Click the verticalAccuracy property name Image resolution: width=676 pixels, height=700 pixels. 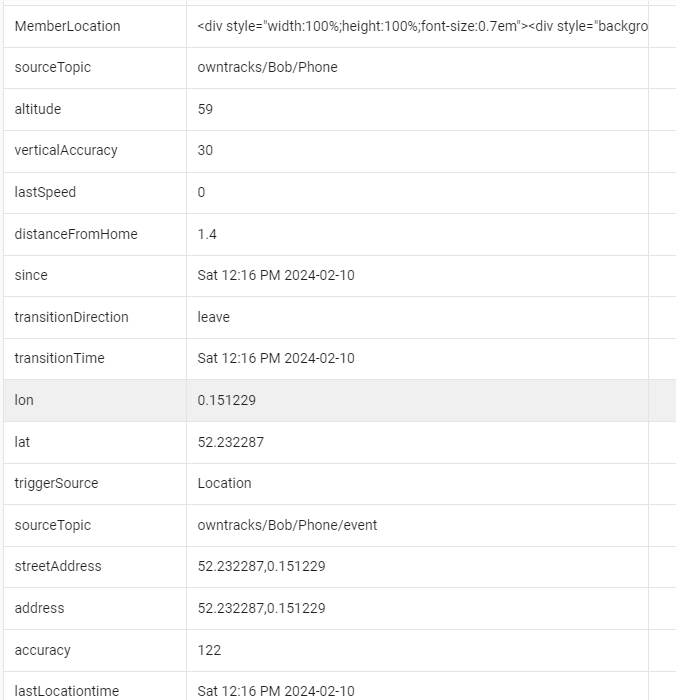[x=66, y=150]
